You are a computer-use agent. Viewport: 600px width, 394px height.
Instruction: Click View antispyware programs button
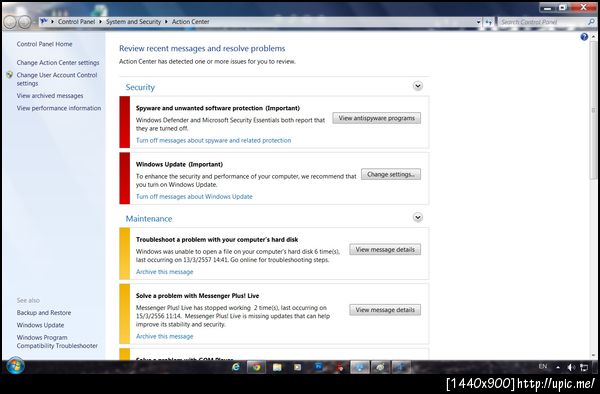[377, 118]
